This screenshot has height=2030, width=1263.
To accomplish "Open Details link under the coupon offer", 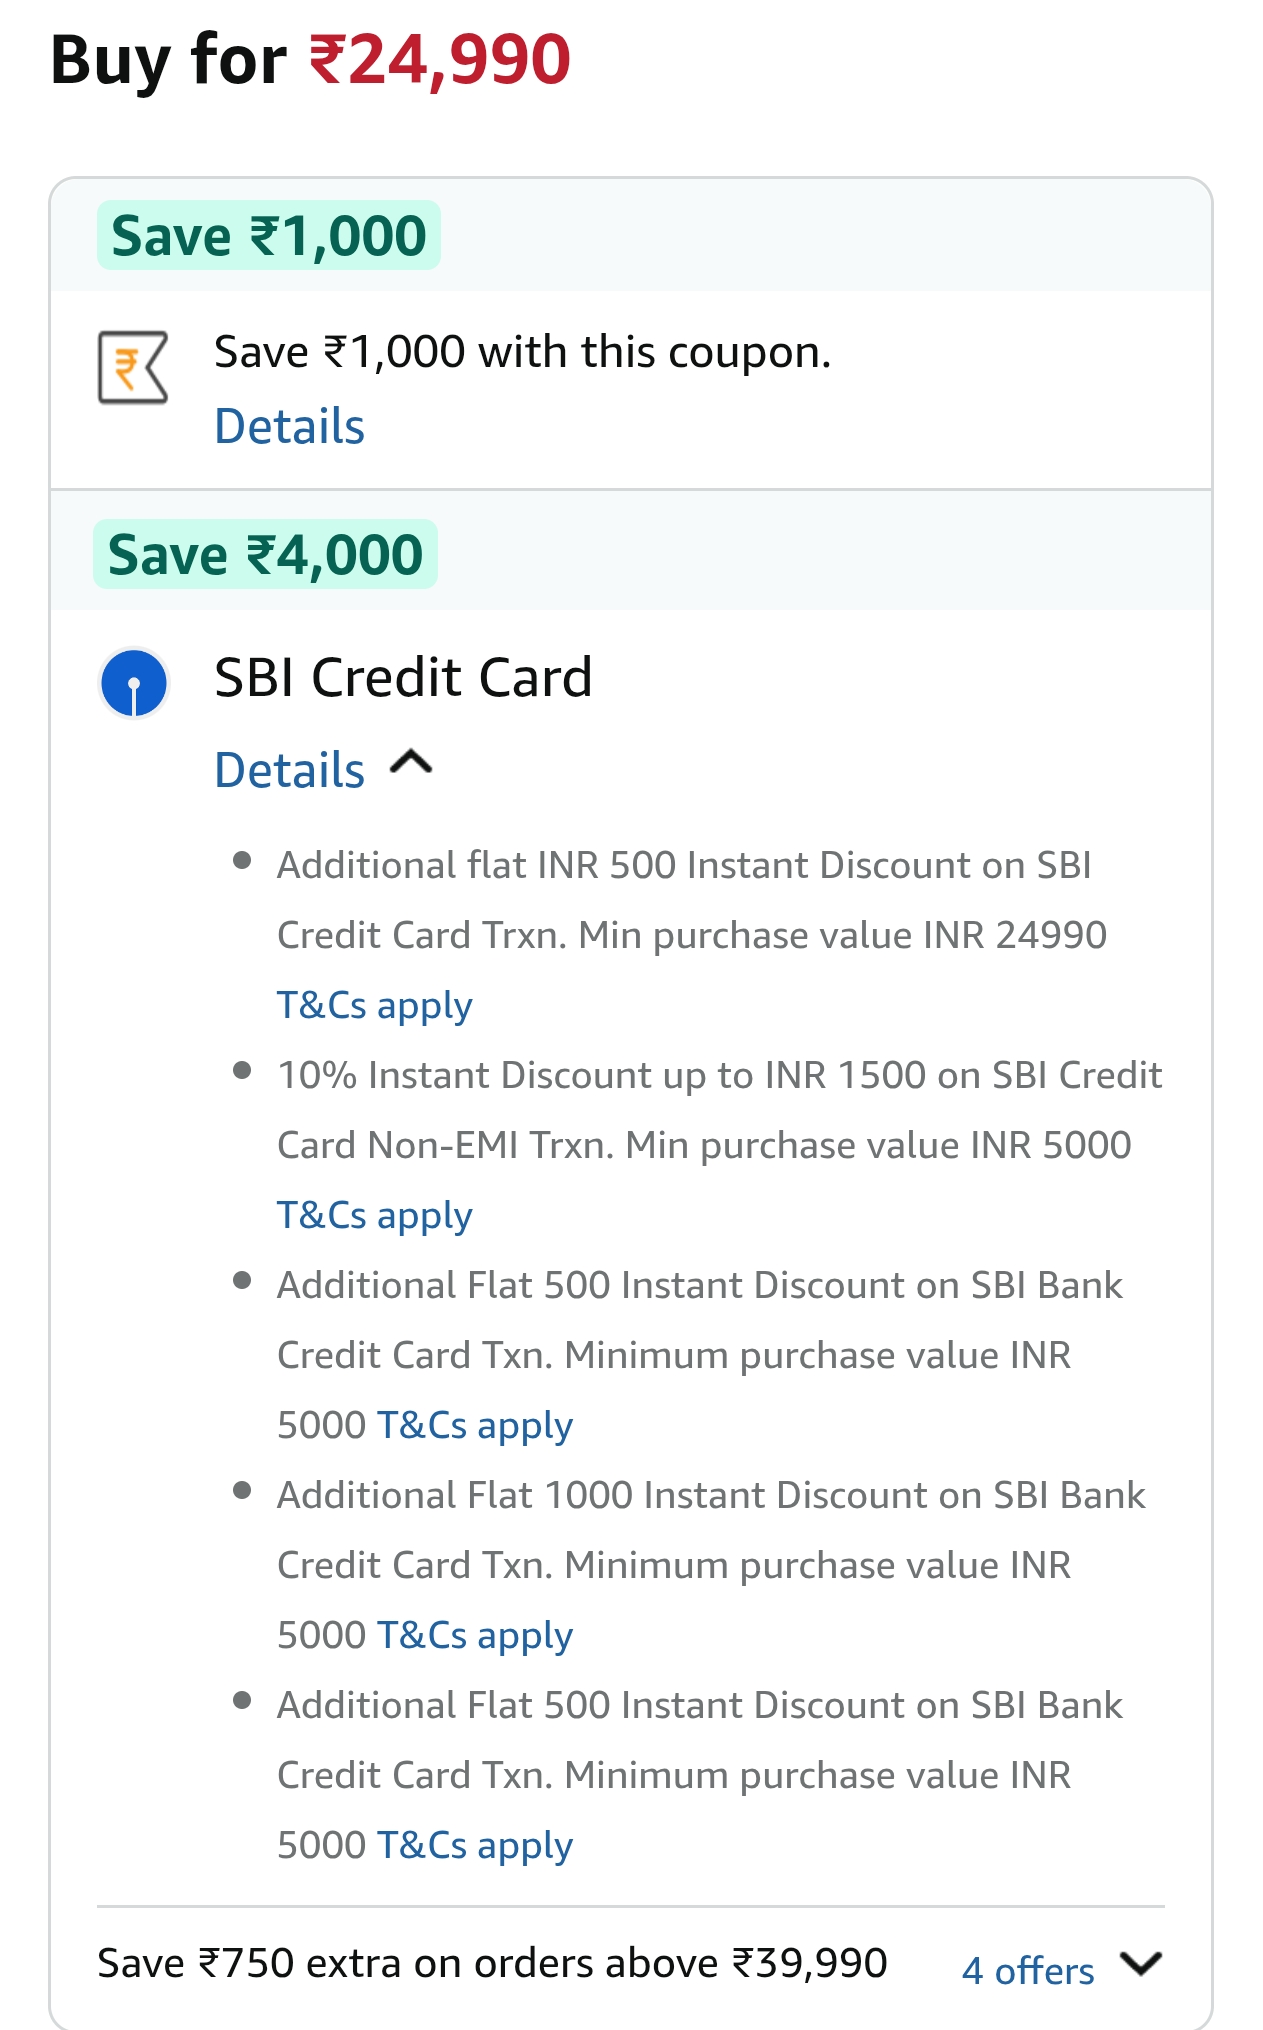I will point(290,427).
